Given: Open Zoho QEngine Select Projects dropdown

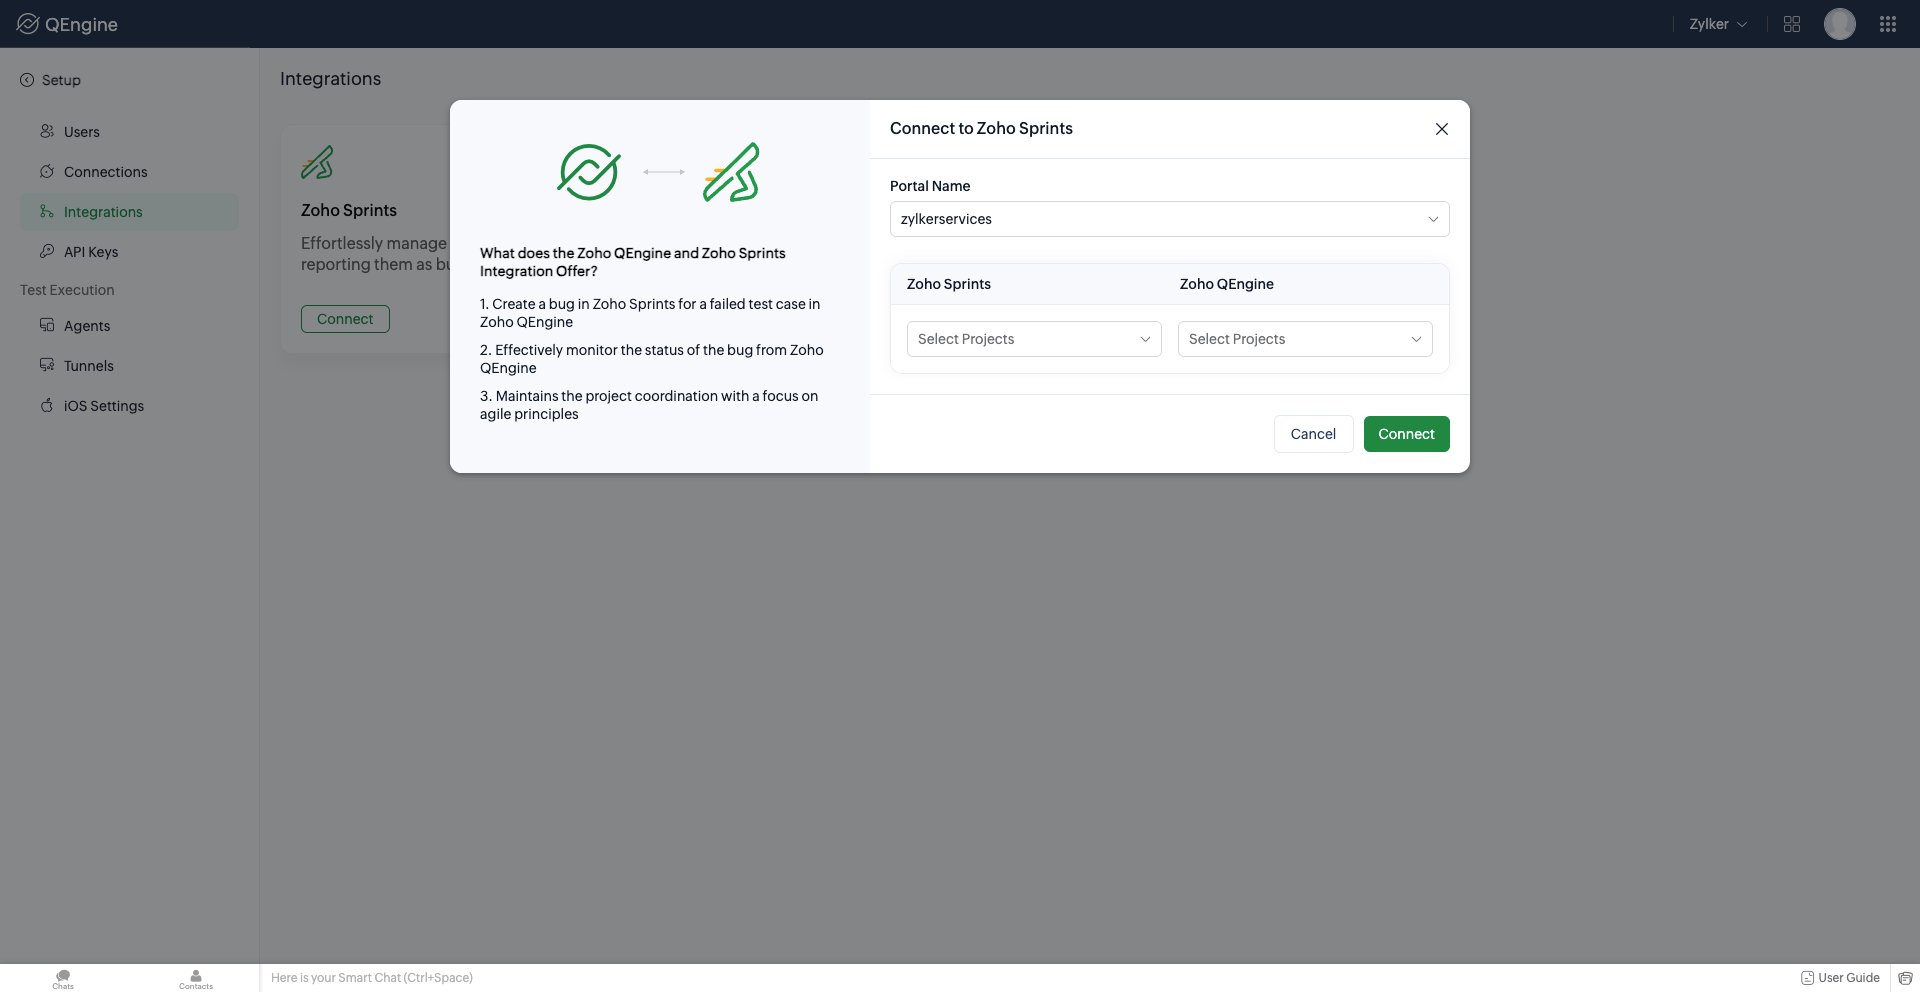Looking at the screenshot, I should pos(1305,339).
